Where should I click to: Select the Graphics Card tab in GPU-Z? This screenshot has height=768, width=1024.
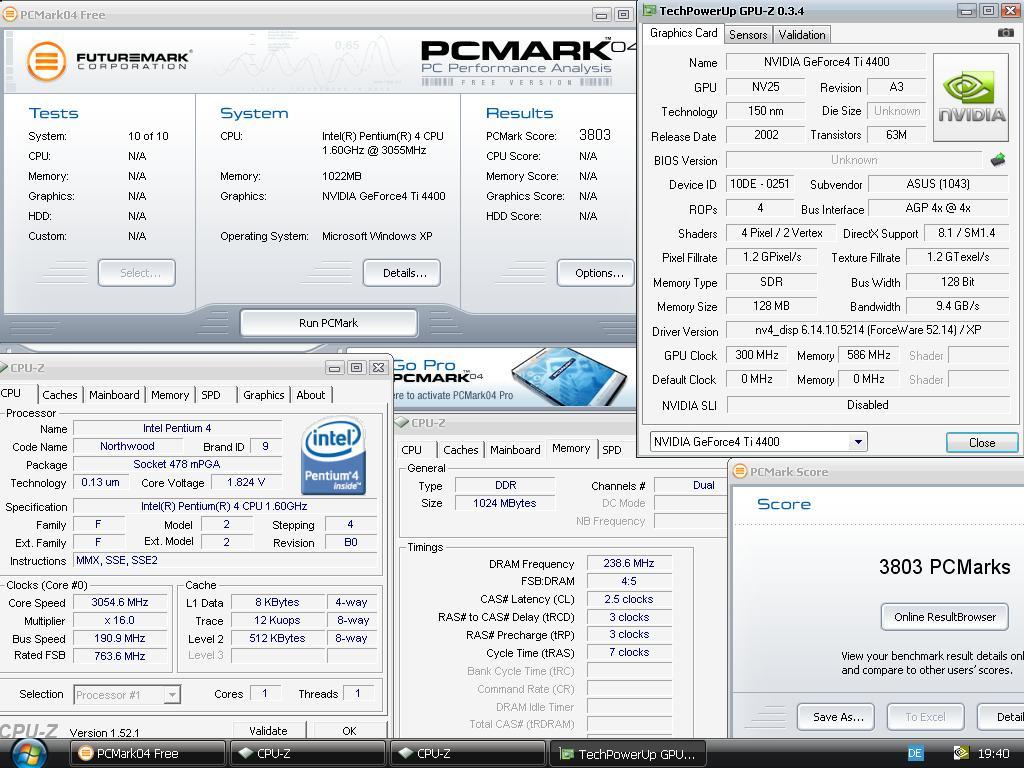(x=683, y=33)
